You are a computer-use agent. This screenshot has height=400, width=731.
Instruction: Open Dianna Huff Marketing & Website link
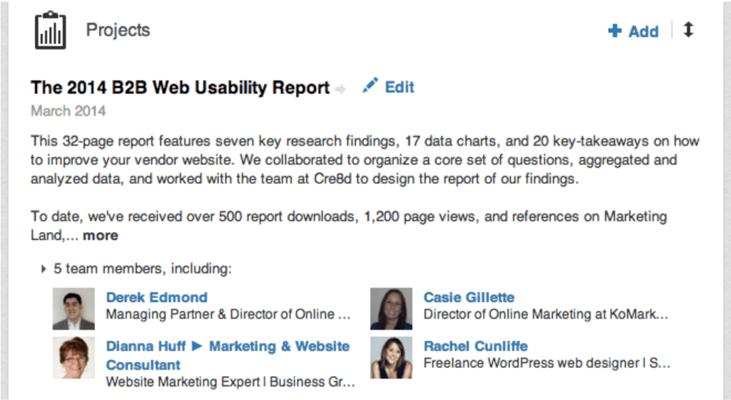click(228, 355)
